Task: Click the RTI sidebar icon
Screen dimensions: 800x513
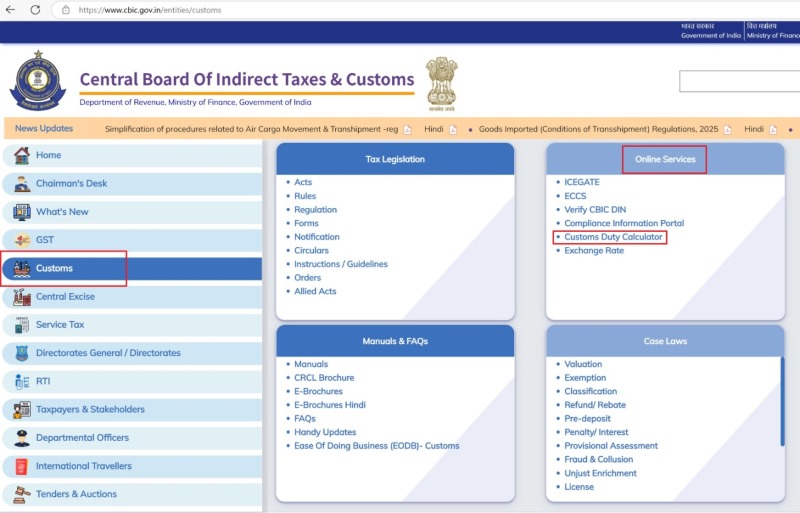Action: click(21, 382)
